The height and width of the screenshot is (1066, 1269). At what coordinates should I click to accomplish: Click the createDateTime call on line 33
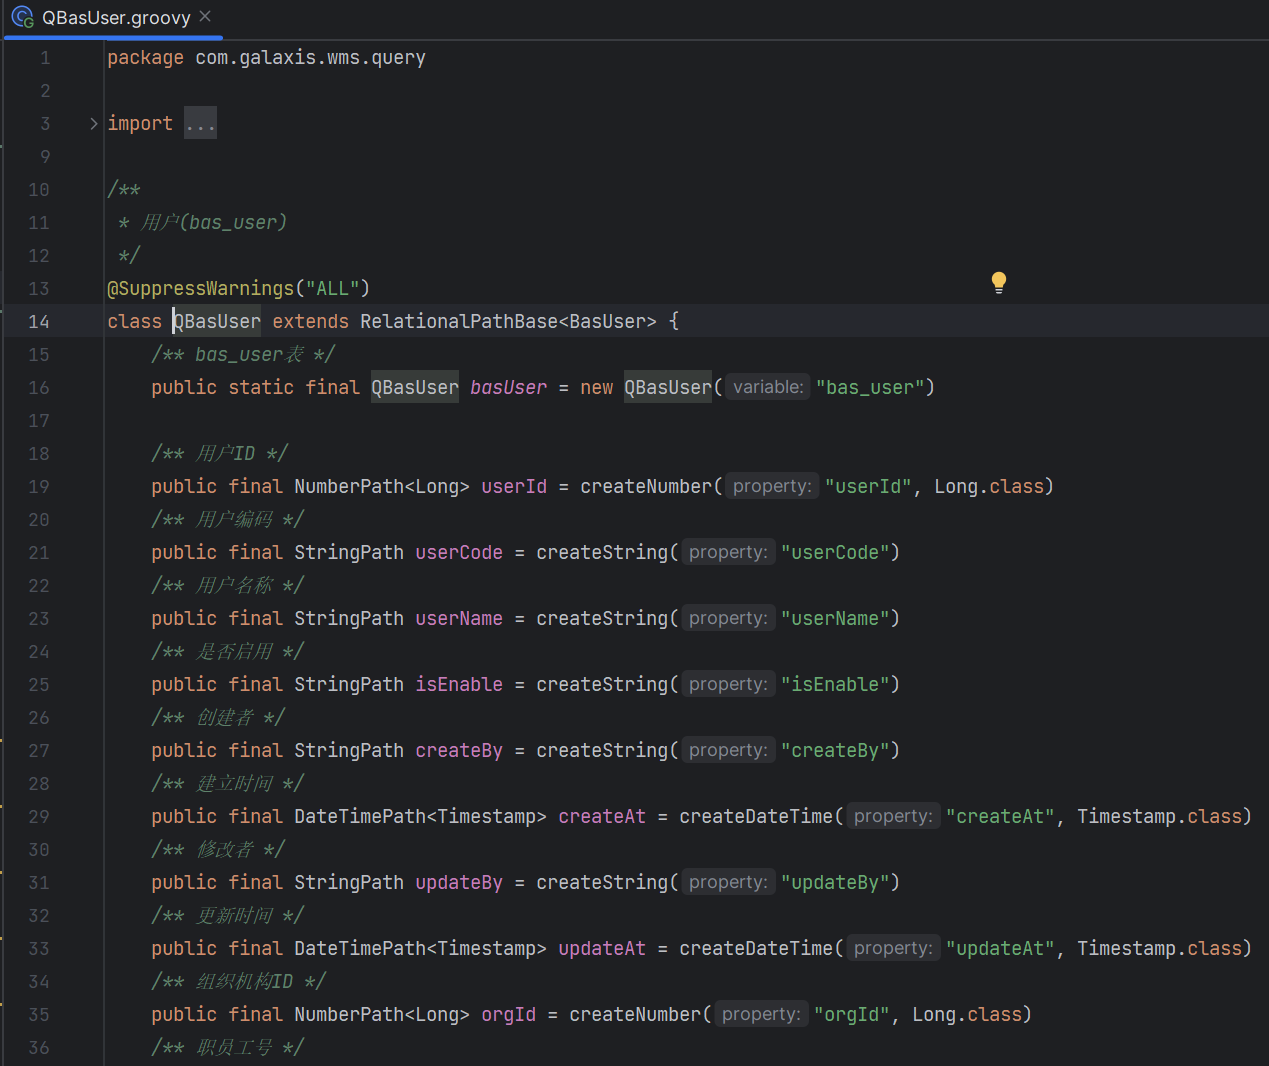click(x=756, y=948)
